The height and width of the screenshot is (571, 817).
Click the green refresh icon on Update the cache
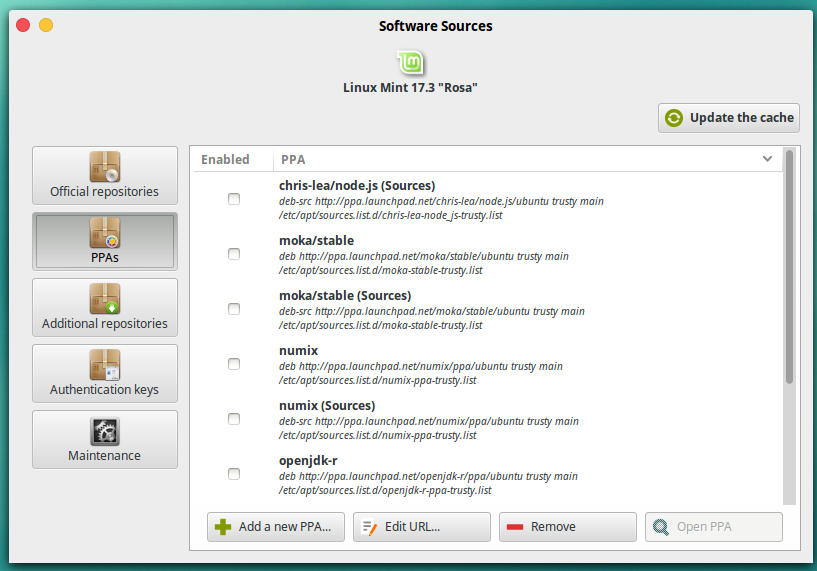pyautogui.click(x=674, y=118)
